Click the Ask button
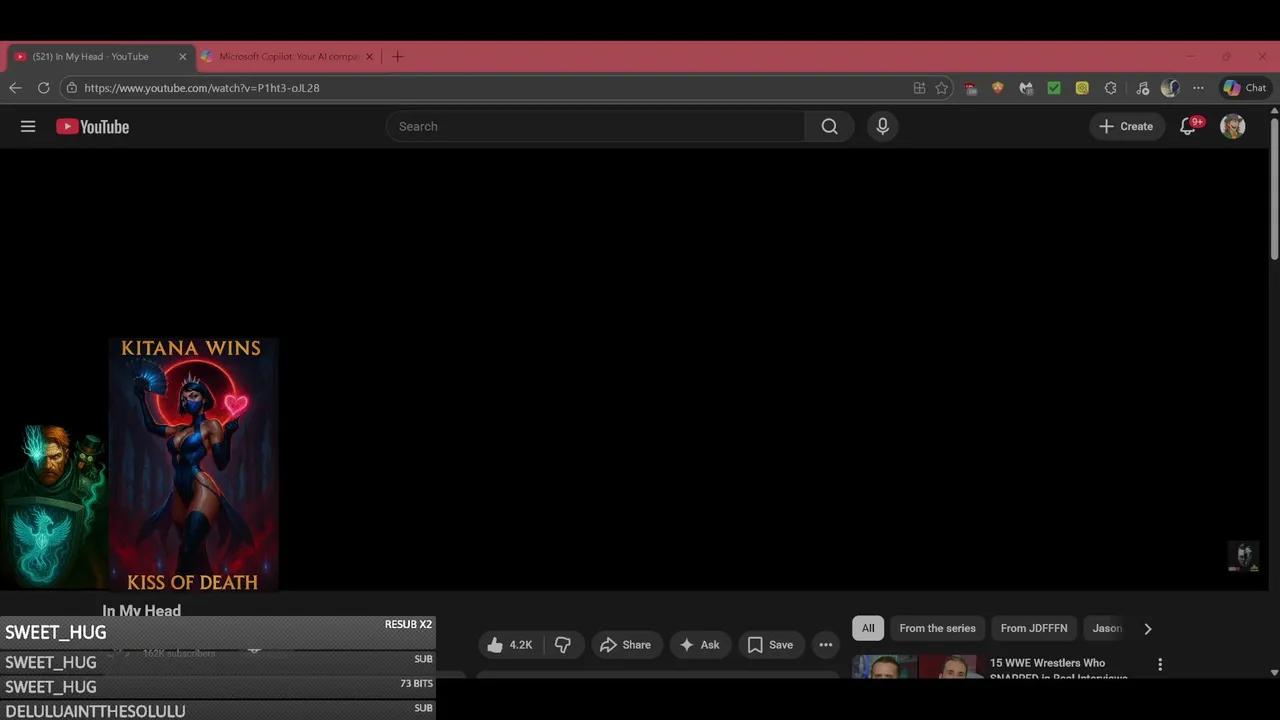 point(700,645)
